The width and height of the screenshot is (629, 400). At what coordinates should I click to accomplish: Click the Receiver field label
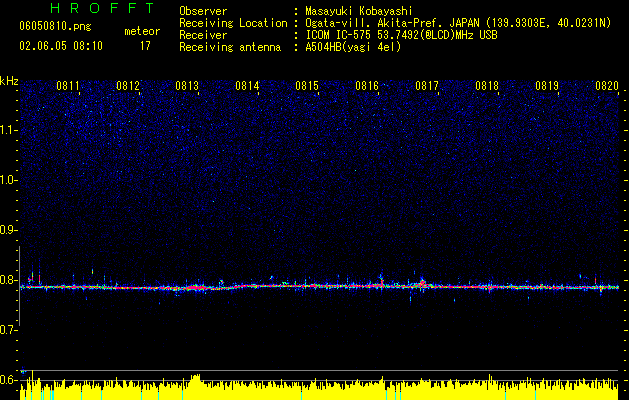[203, 35]
